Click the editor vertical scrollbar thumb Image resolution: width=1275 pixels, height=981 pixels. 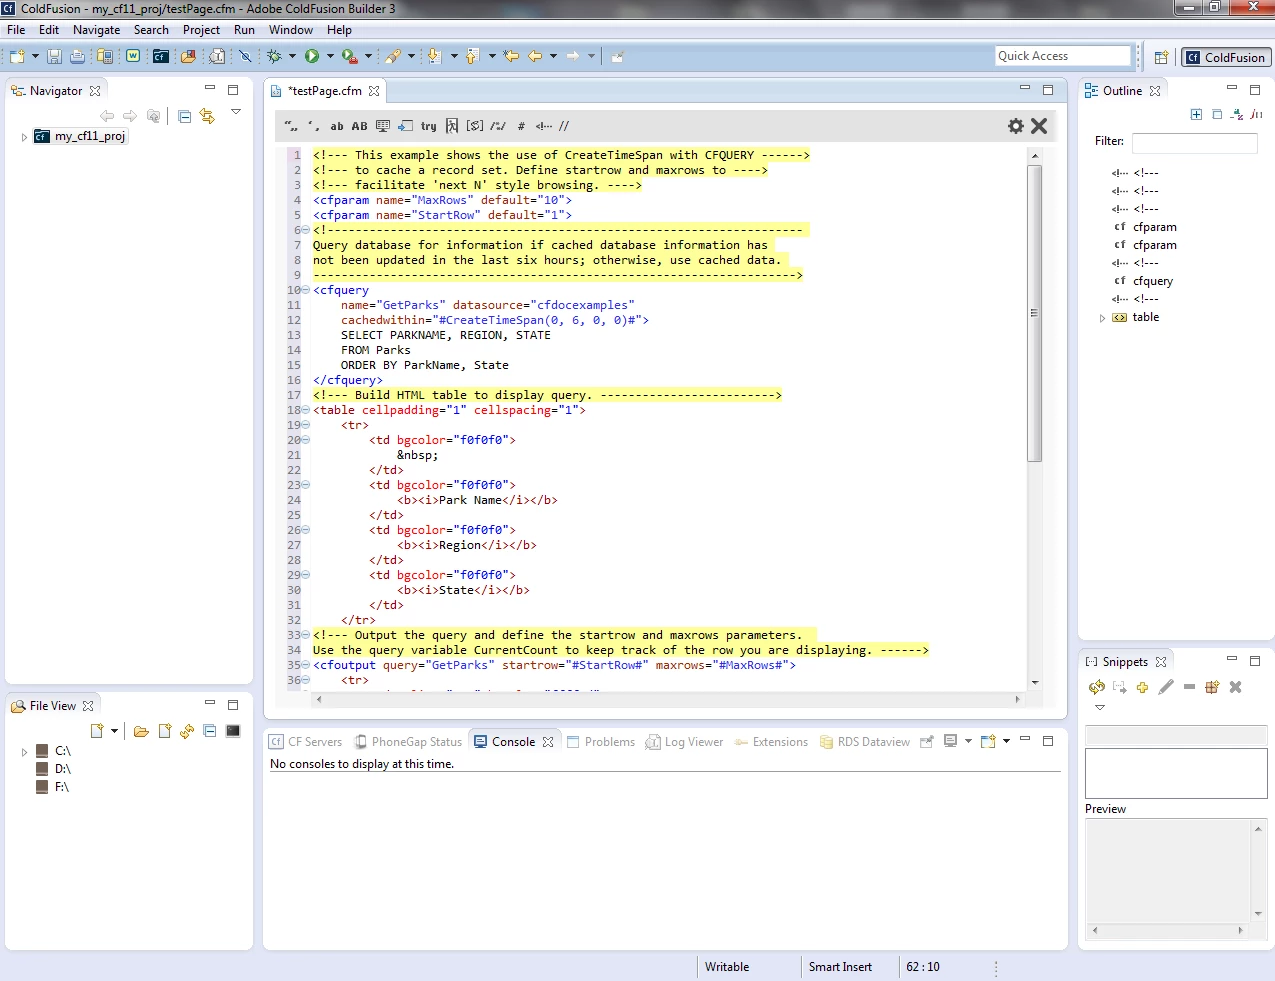click(x=1035, y=312)
